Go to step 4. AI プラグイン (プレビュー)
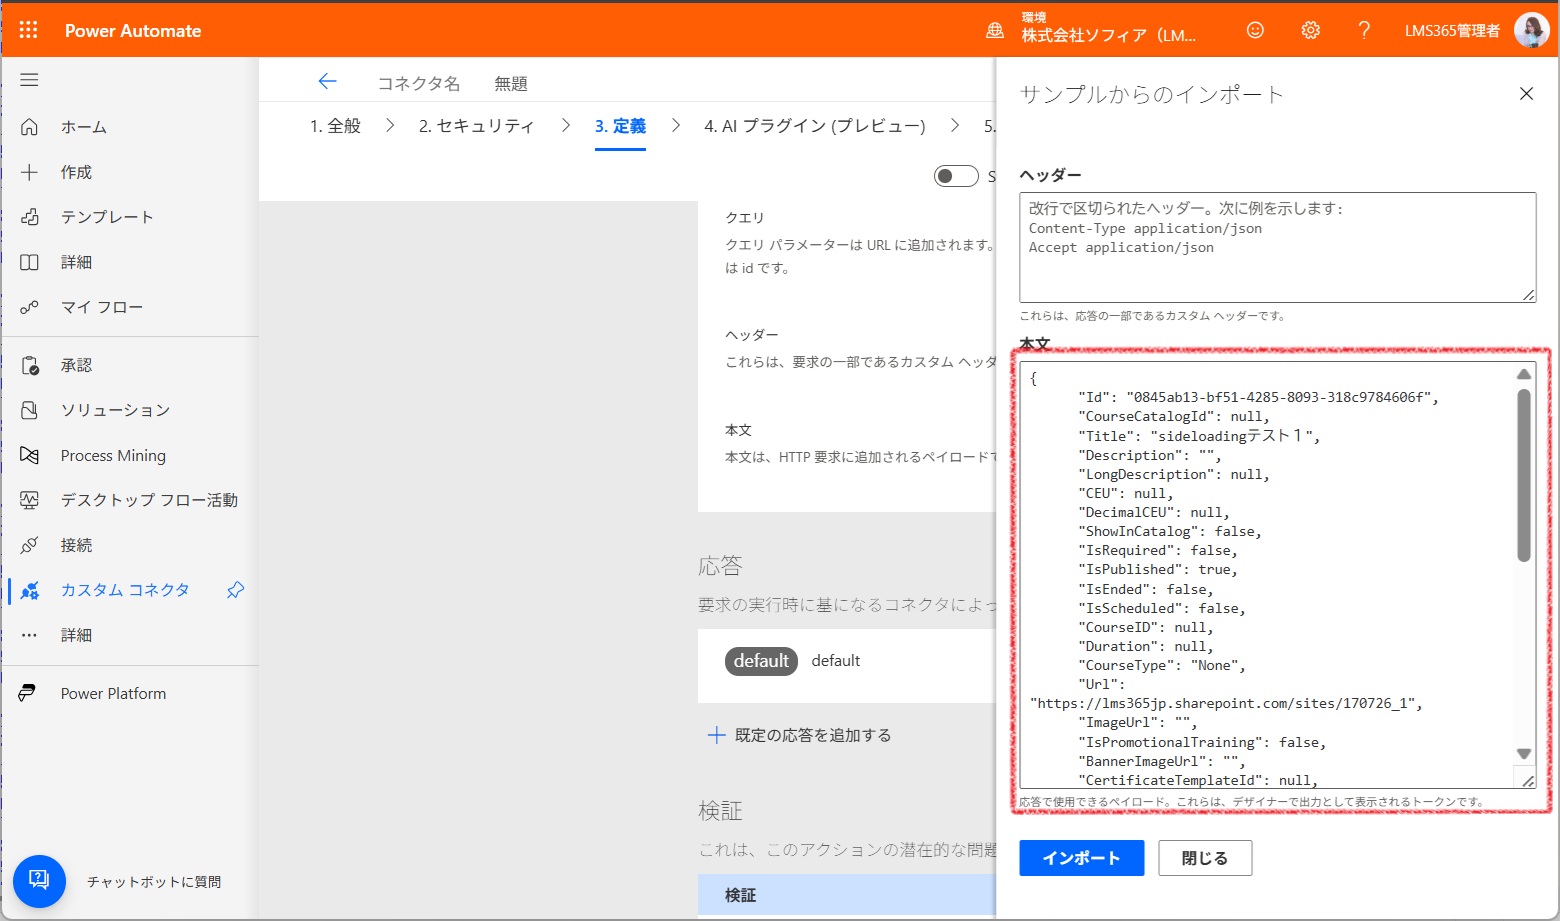The image size is (1560, 921). [814, 126]
